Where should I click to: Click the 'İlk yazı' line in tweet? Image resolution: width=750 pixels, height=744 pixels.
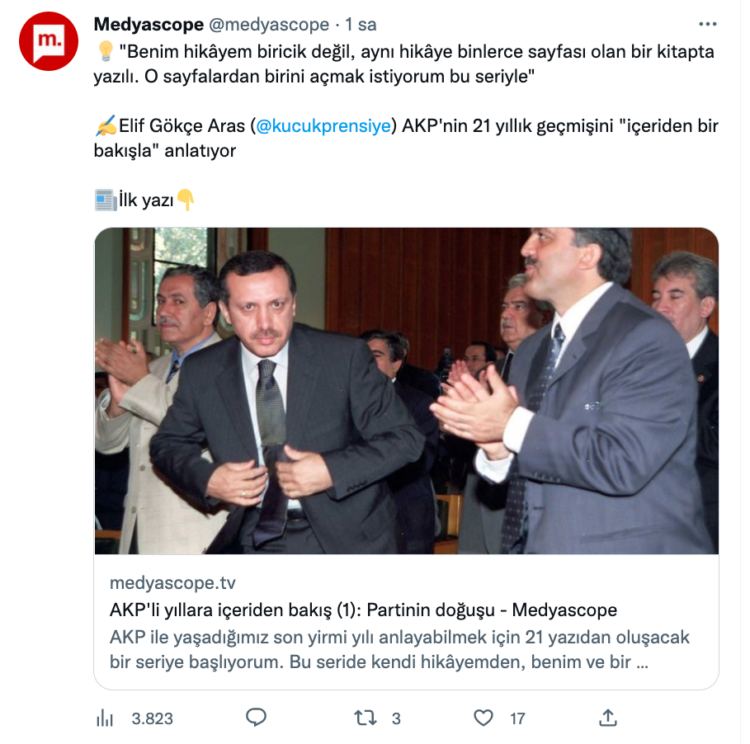(145, 200)
